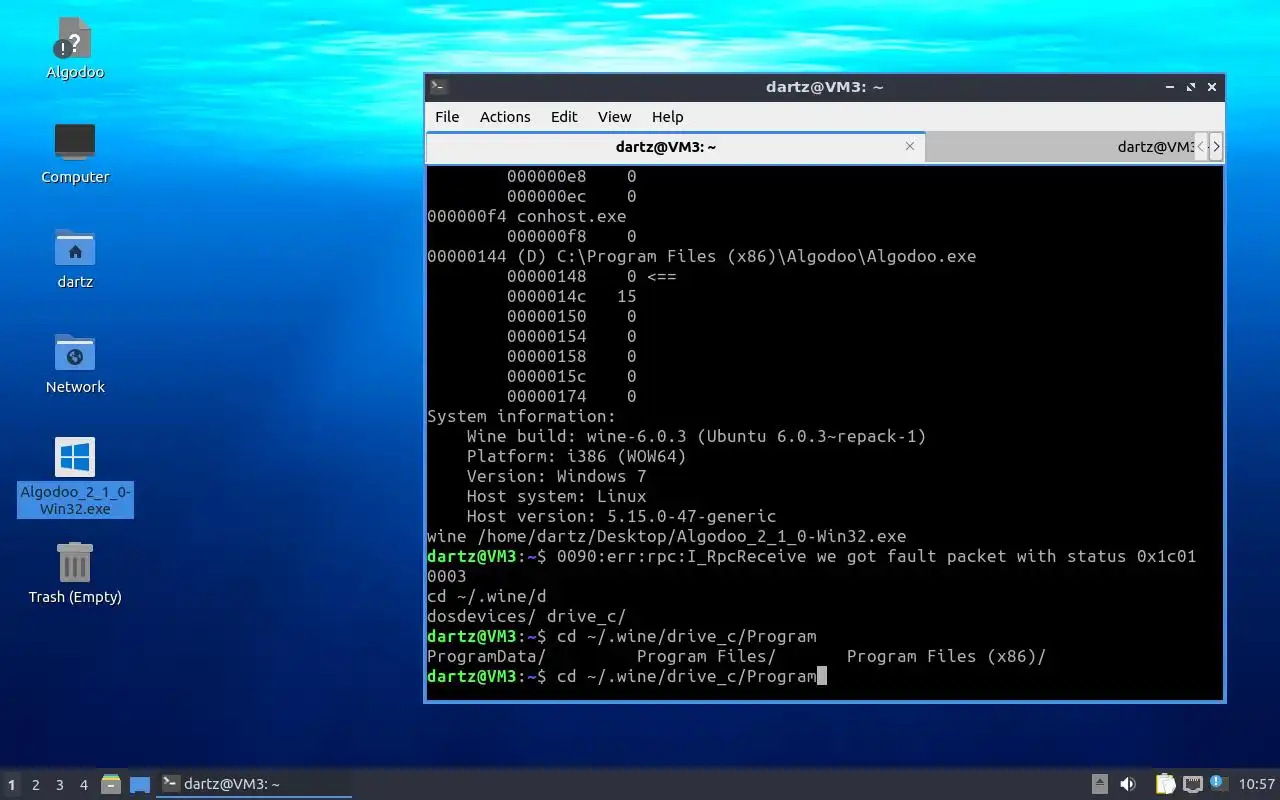1280x800 pixels.
Task: Open the volume control tray icon
Action: pos(1127,784)
